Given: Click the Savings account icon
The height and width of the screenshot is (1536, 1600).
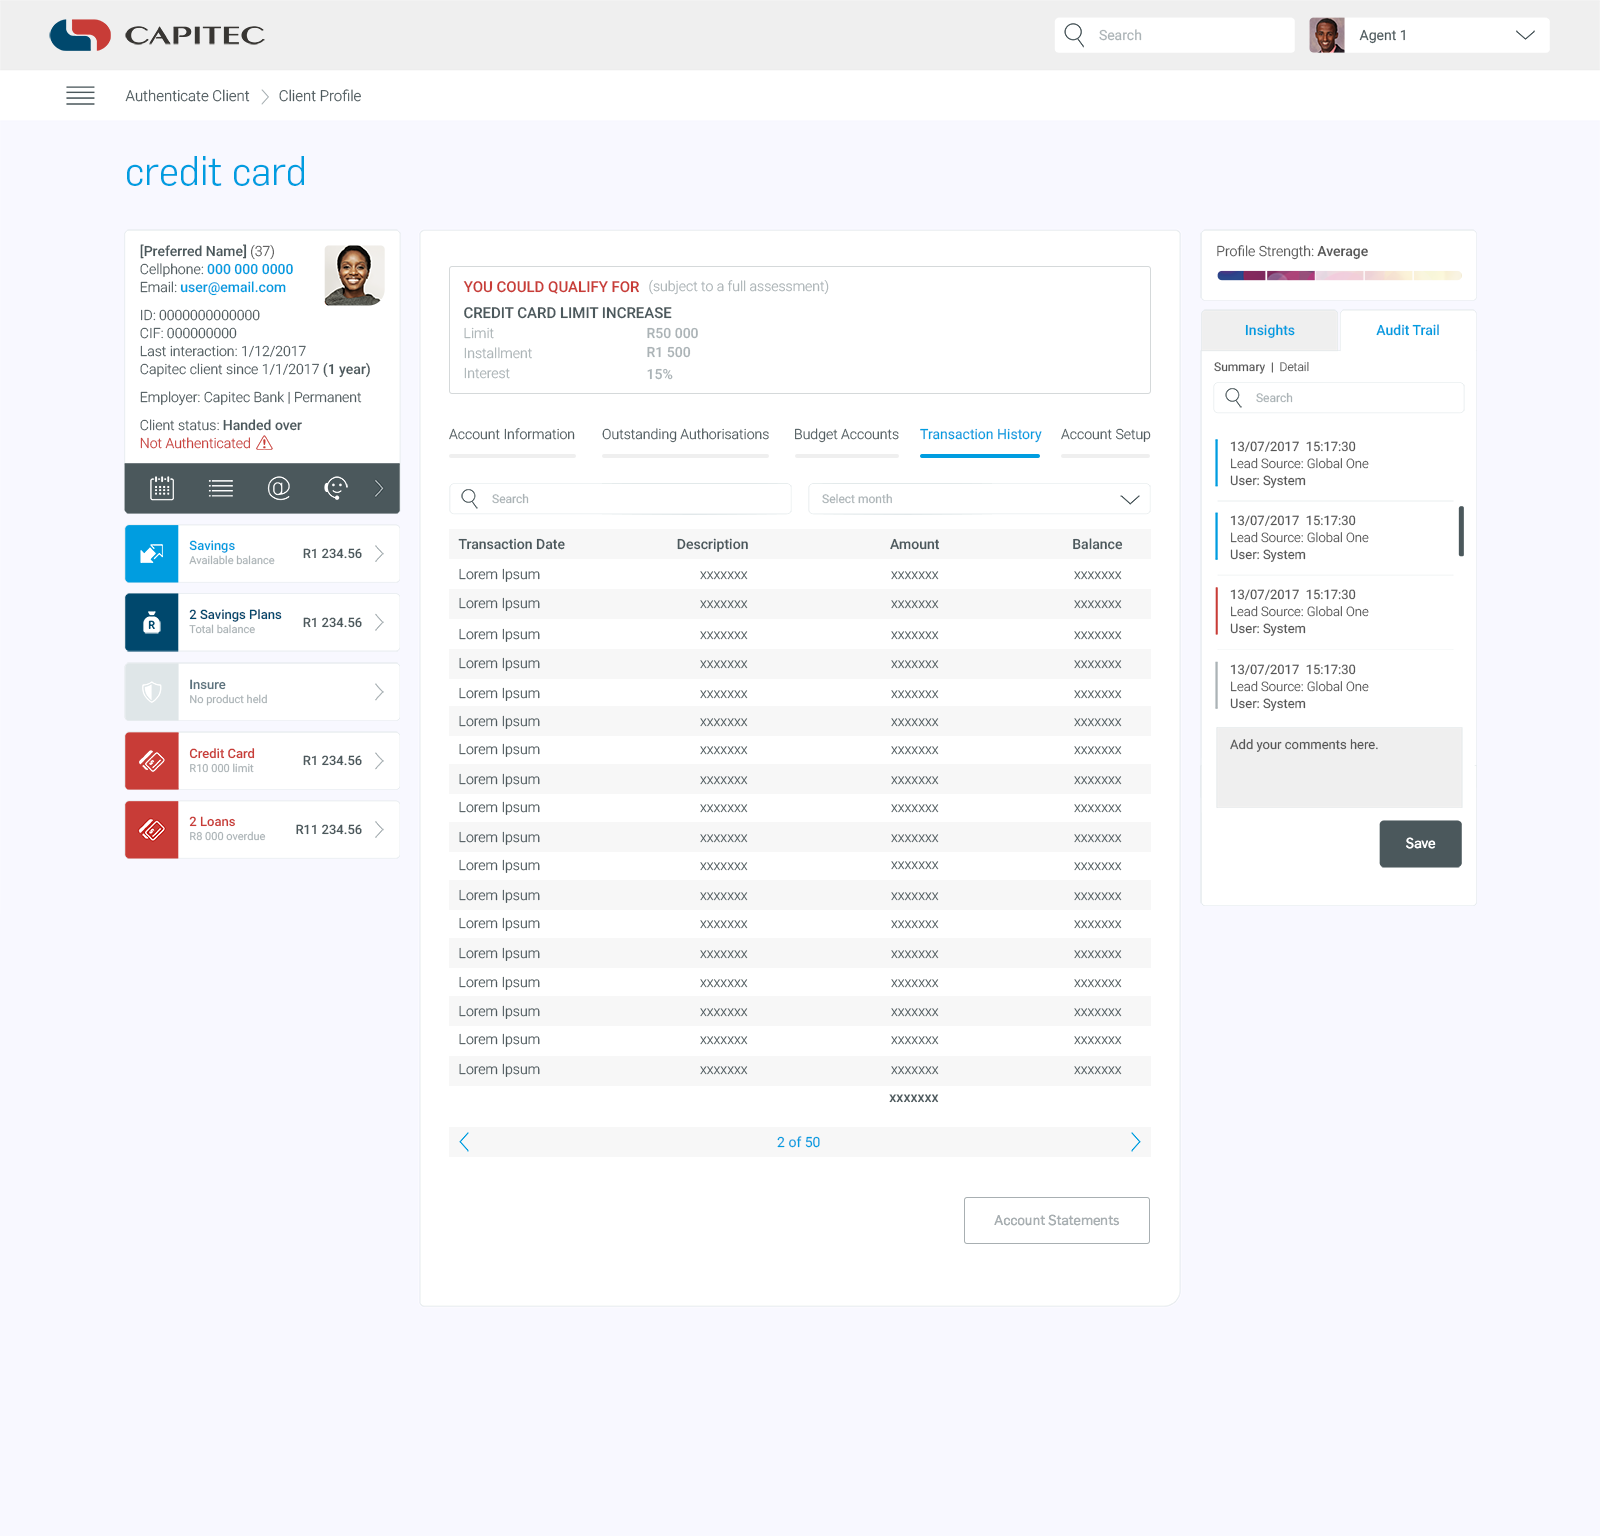Looking at the screenshot, I should pos(152,554).
